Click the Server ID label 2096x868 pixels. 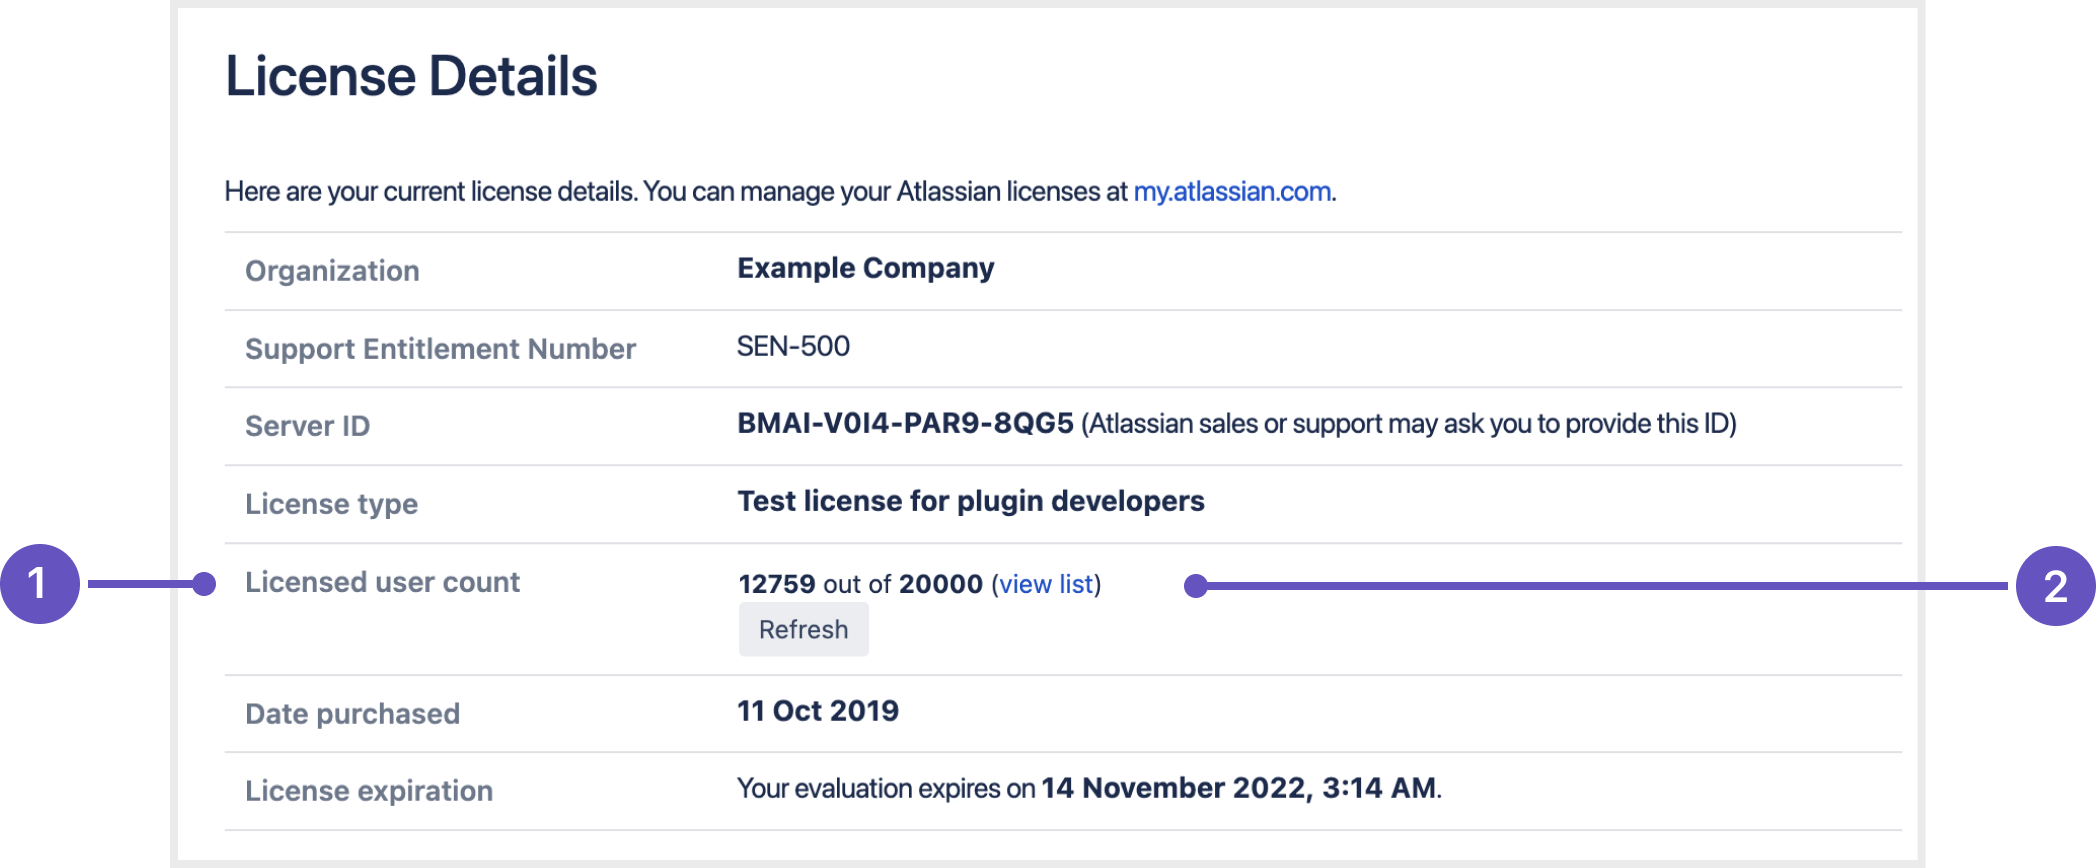point(307,426)
